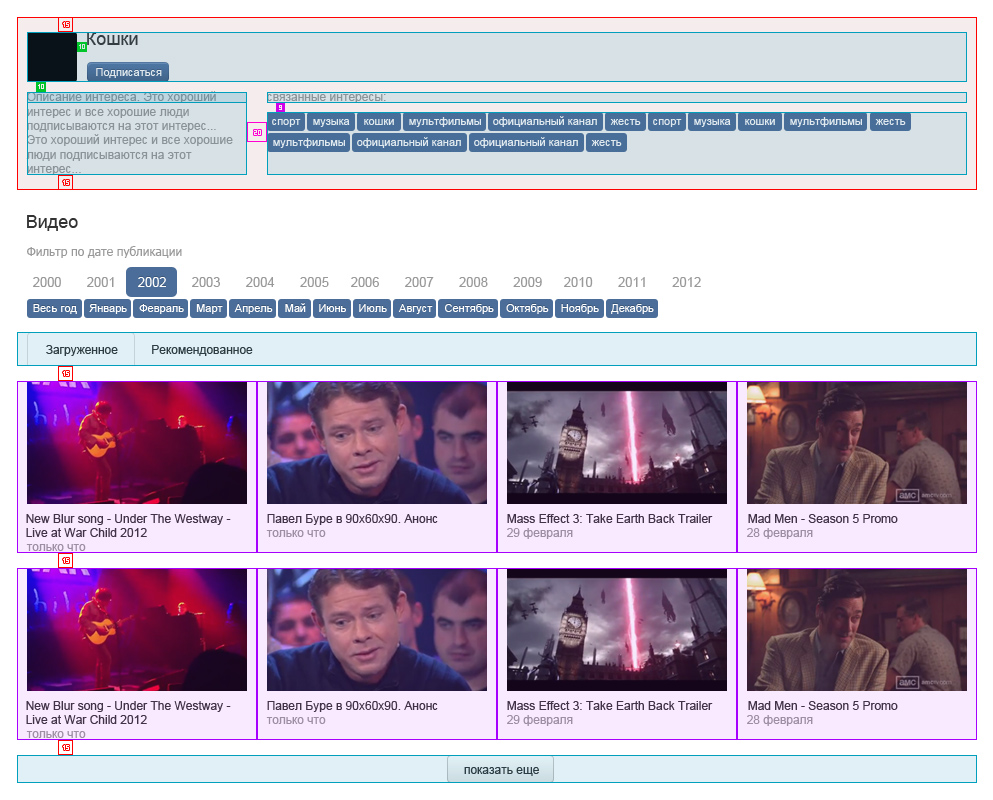
Task: Filter videos by year 2000
Action: click(x=47, y=282)
